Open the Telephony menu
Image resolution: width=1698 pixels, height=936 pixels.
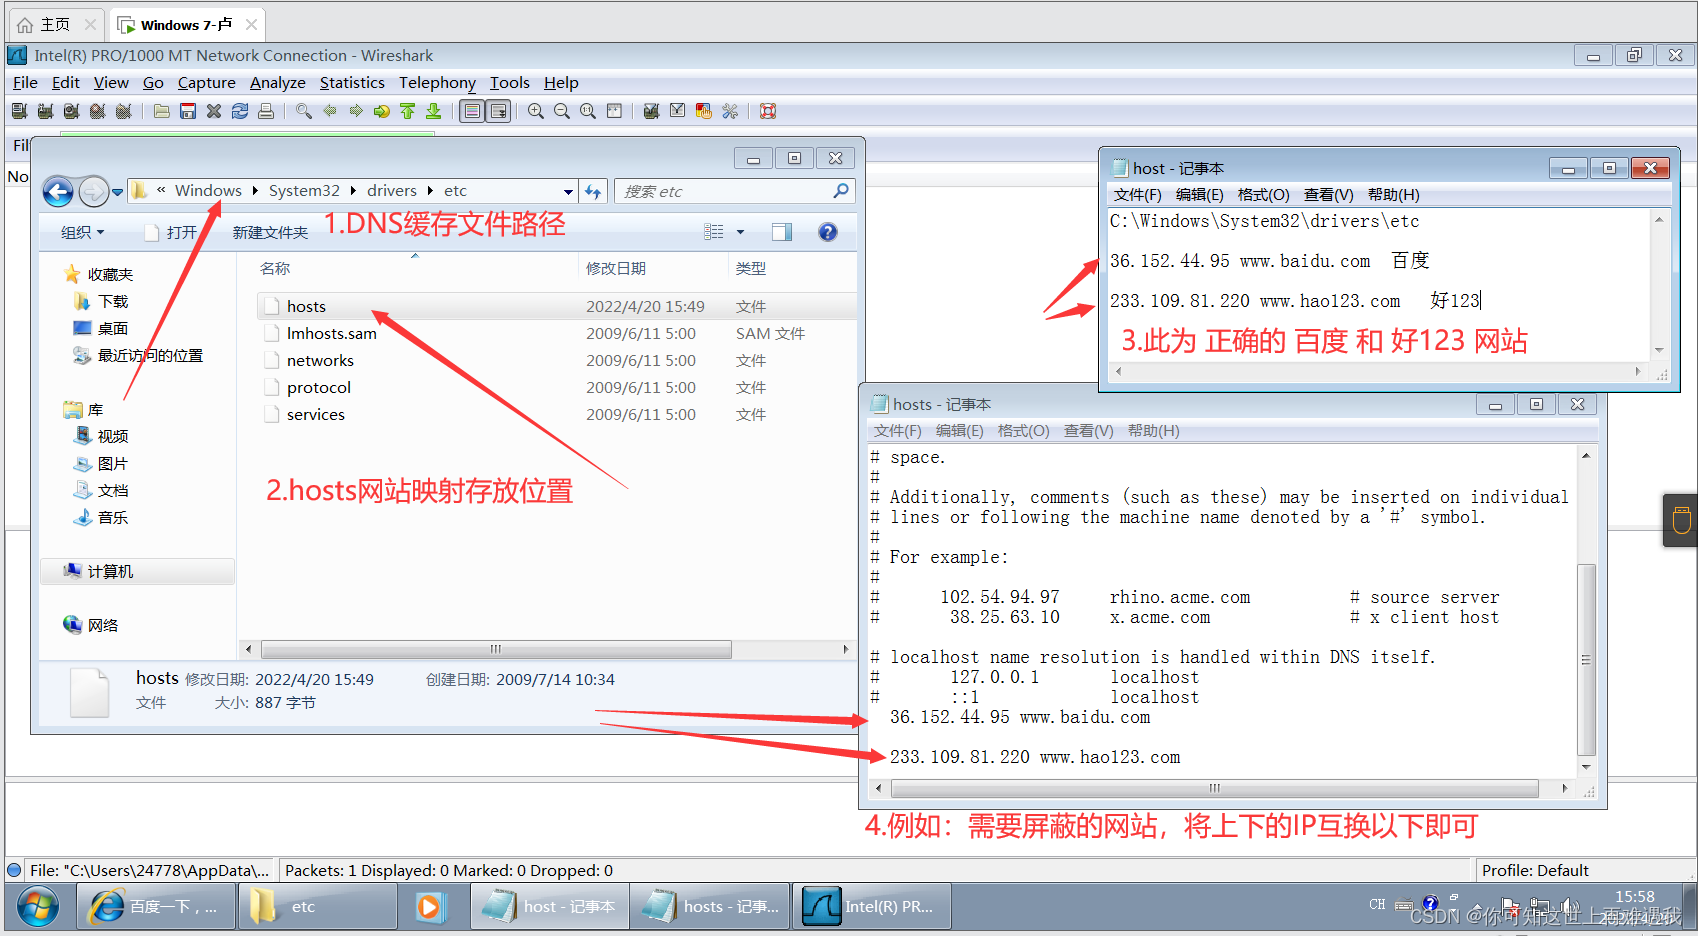pos(437,83)
